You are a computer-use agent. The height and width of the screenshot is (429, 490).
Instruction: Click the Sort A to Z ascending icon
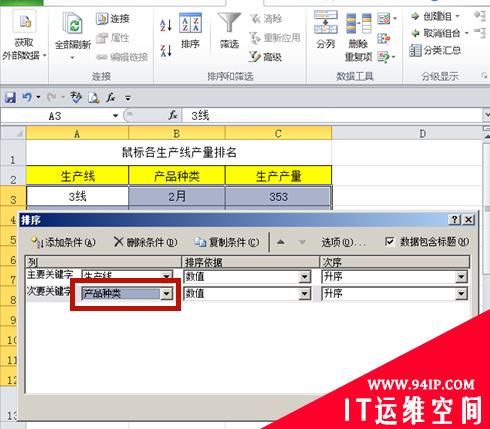point(166,25)
